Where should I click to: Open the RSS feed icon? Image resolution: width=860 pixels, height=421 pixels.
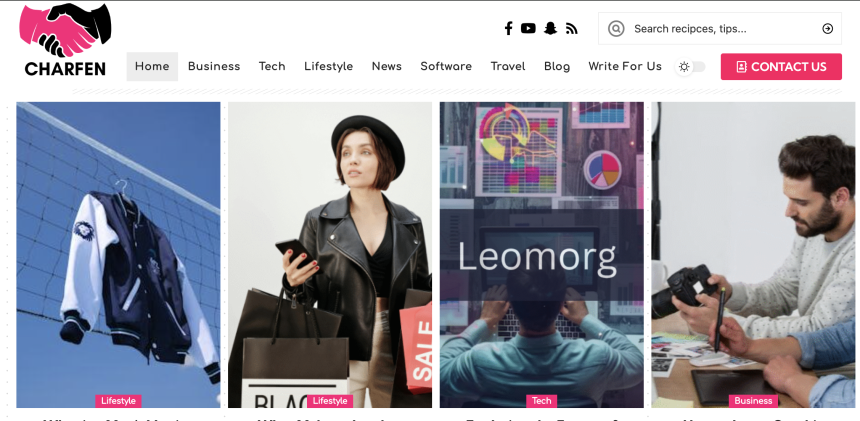click(572, 29)
